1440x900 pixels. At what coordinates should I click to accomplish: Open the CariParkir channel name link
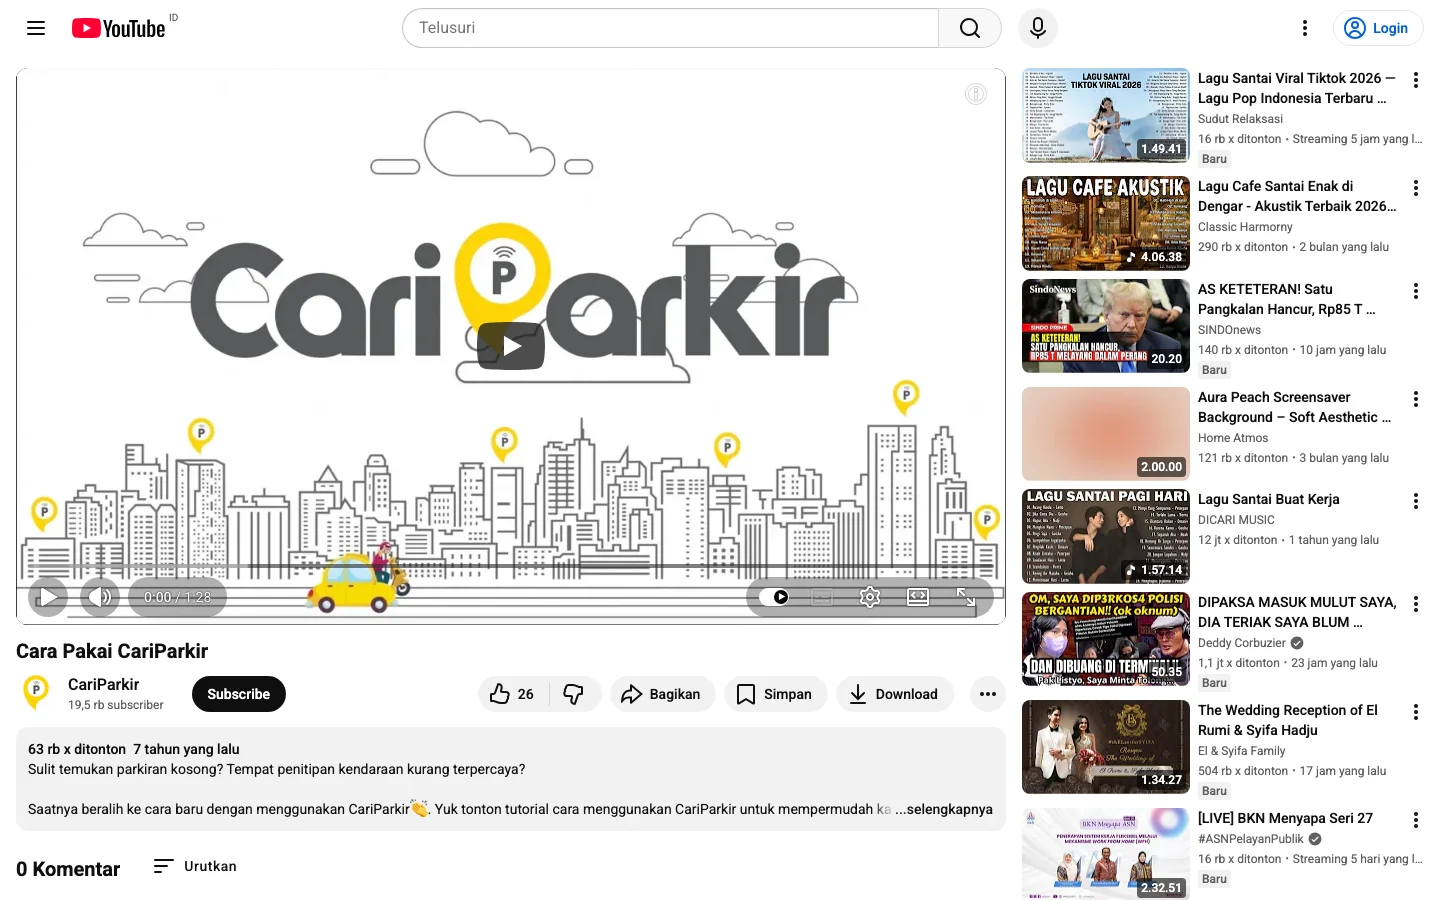(104, 684)
